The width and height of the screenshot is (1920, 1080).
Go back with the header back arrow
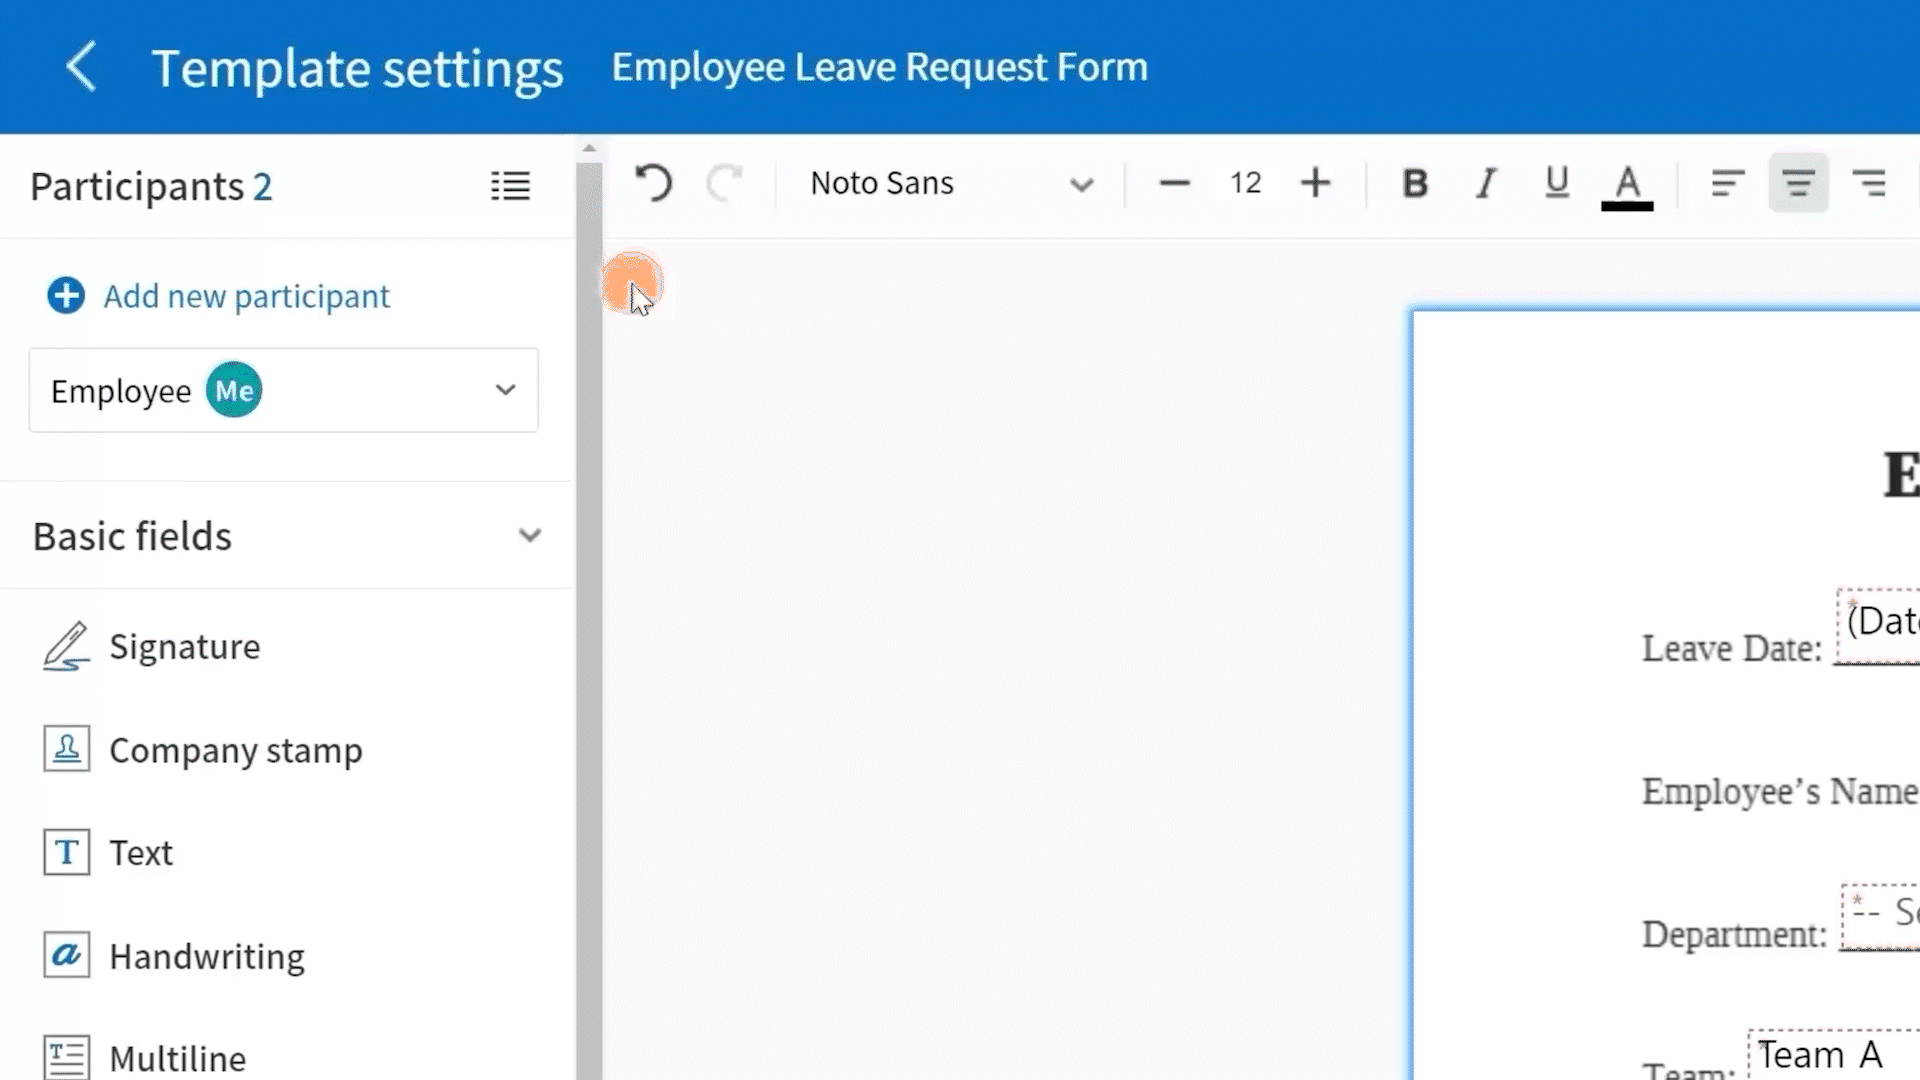81,67
